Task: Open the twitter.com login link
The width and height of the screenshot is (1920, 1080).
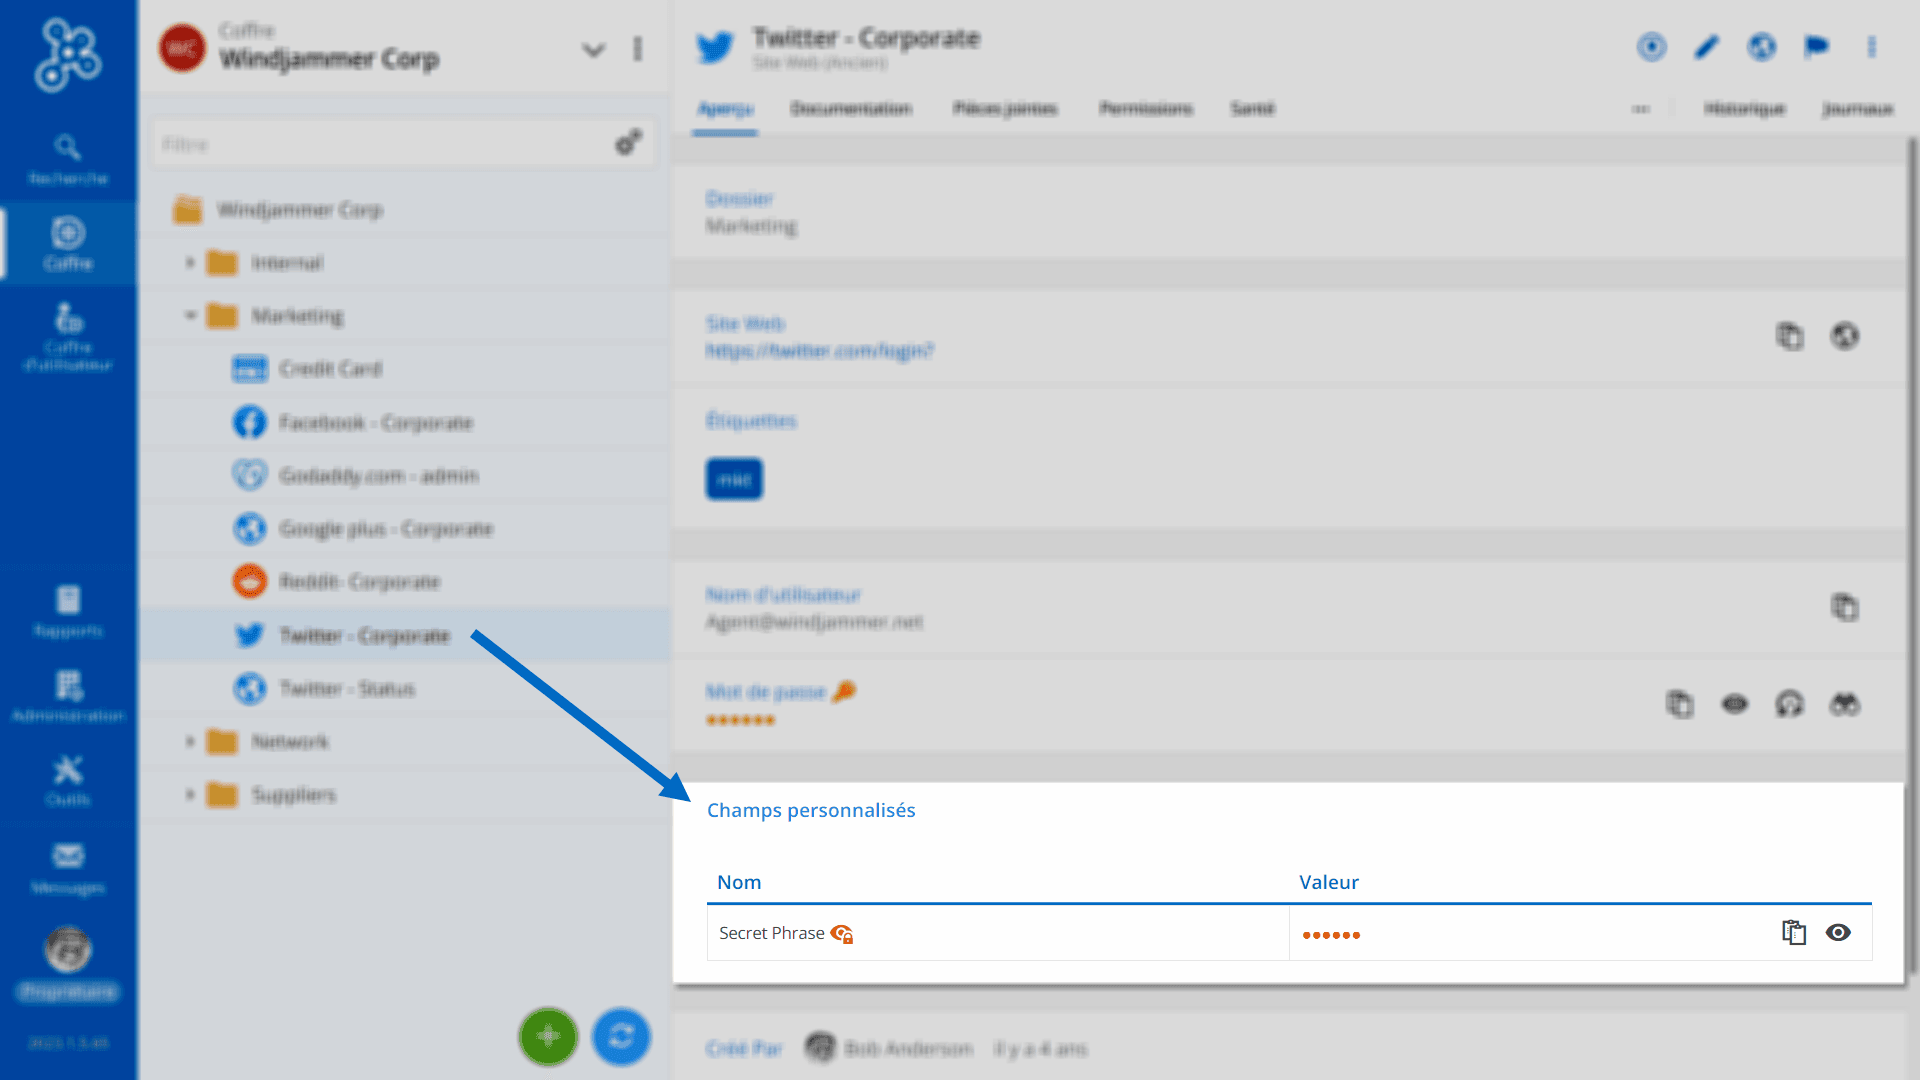Action: (x=819, y=351)
